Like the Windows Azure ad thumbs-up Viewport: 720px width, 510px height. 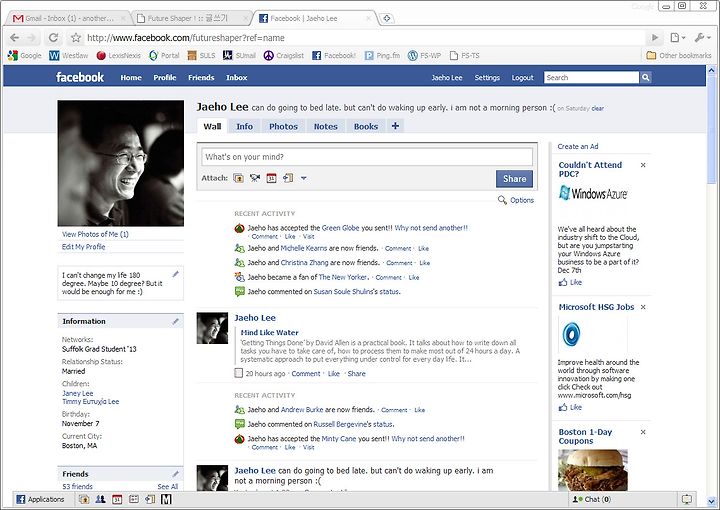[570, 282]
